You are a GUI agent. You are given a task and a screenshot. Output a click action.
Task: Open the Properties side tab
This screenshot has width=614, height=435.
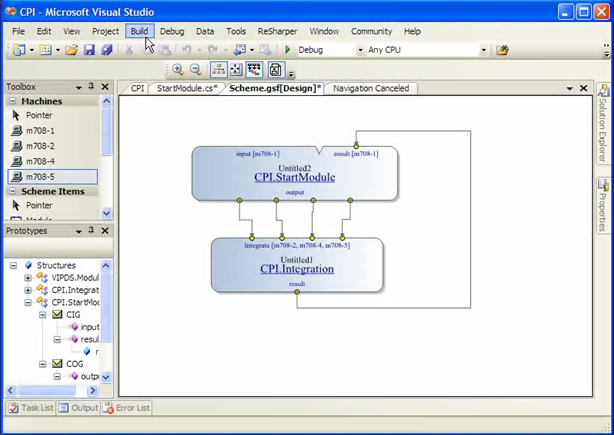coord(603,206)
